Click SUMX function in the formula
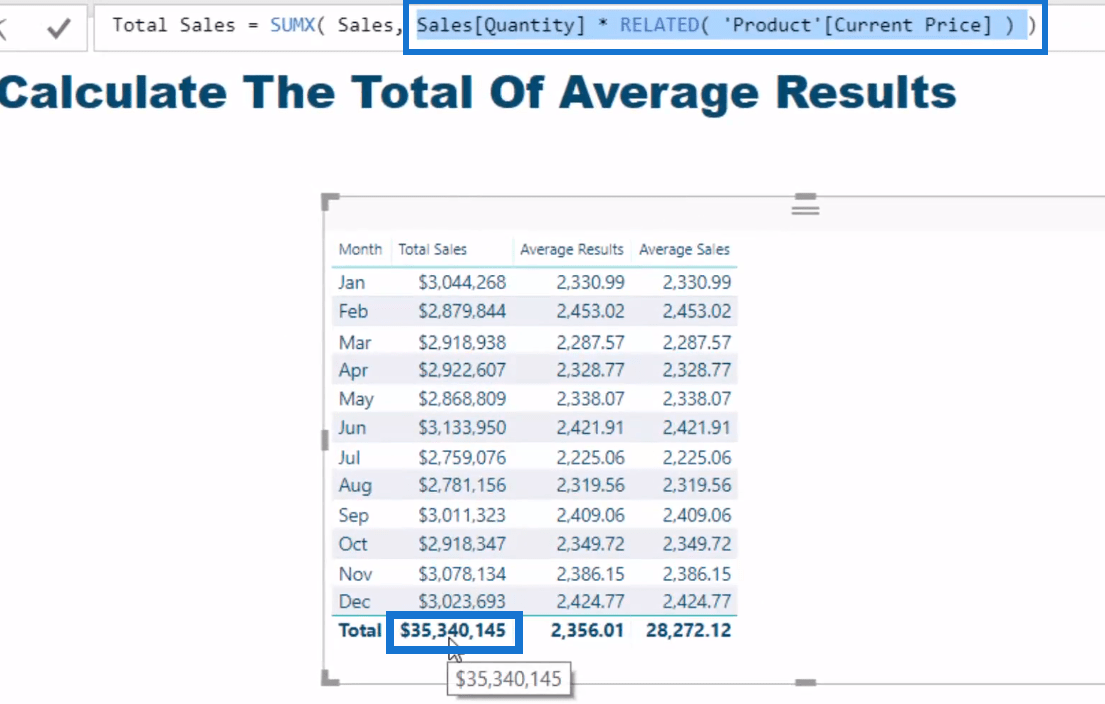The height and width of the screenshot is (704, 1105). point(292,25)
